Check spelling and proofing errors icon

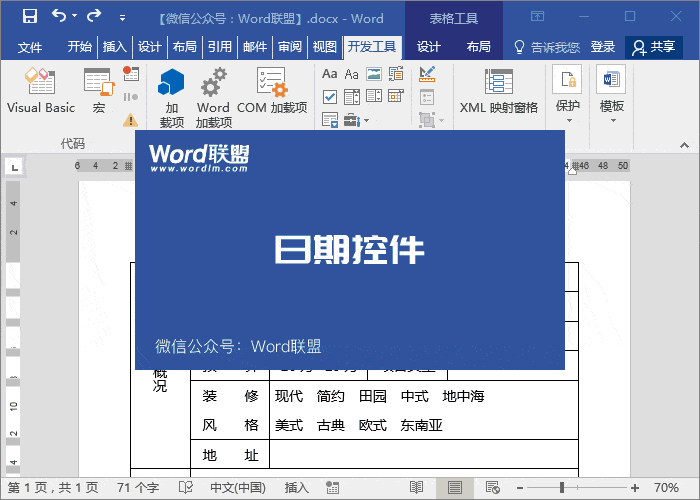186,488
